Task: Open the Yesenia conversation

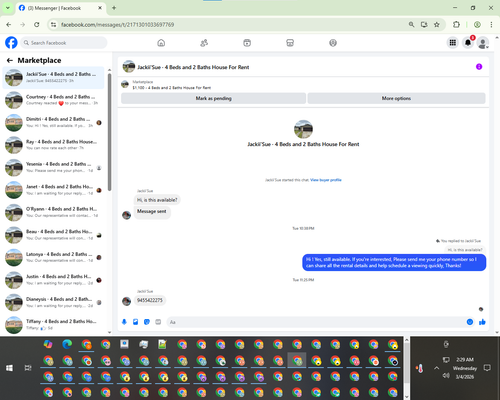Action: click(x=53, y=167)
